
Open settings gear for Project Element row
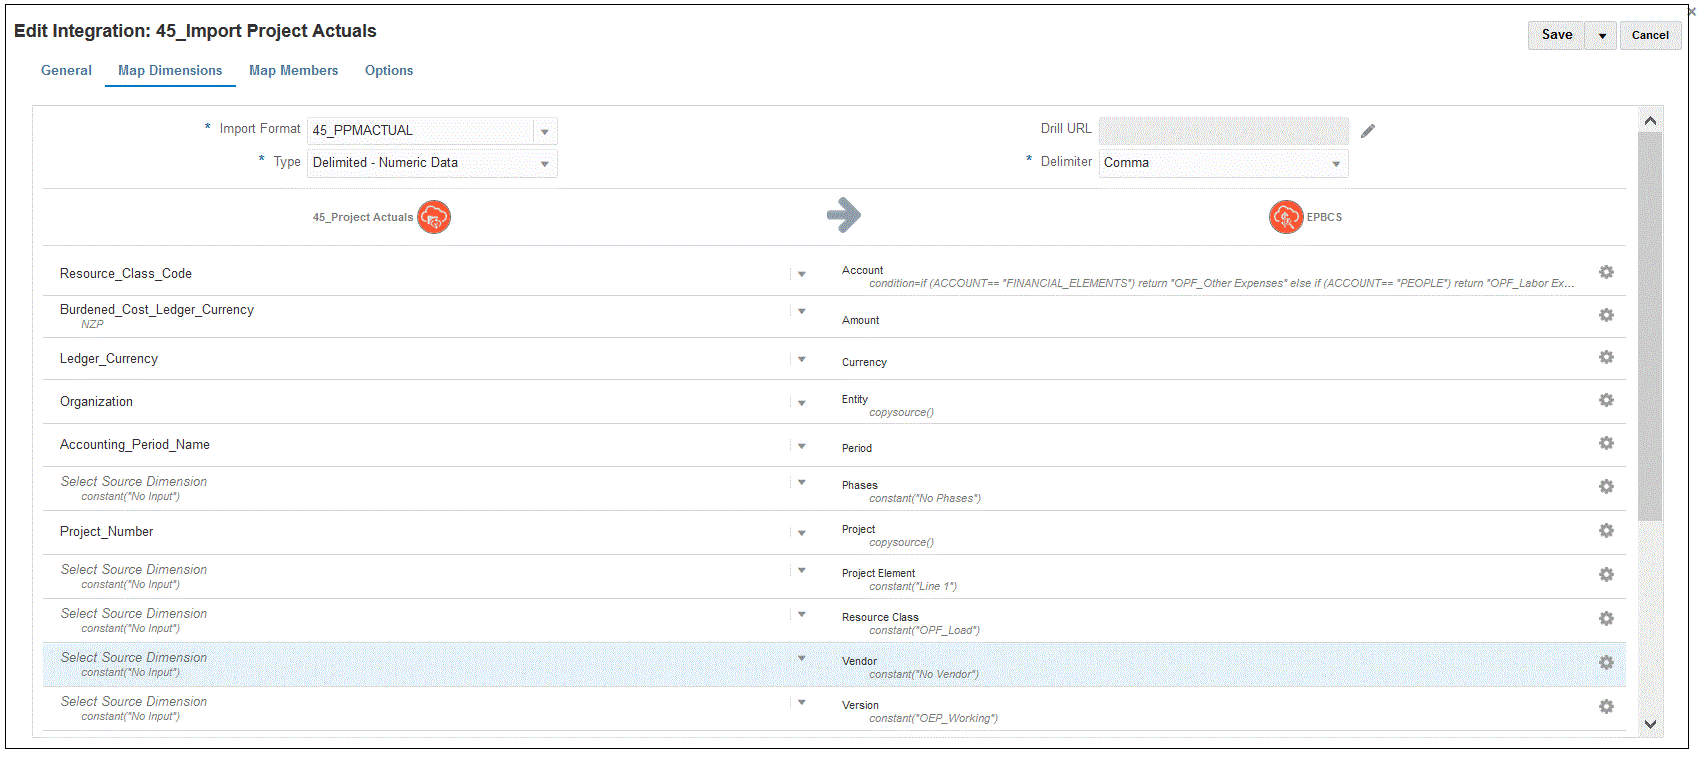1606,574
